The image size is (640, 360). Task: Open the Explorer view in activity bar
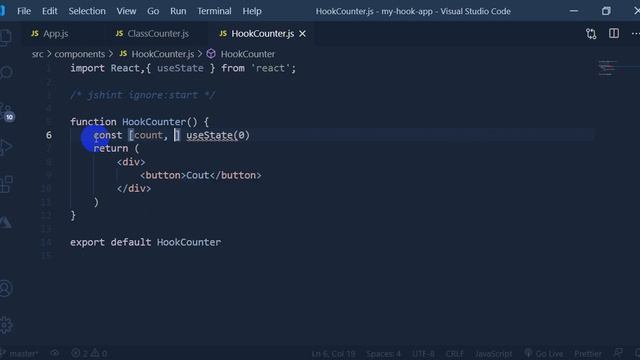(6, 38)
